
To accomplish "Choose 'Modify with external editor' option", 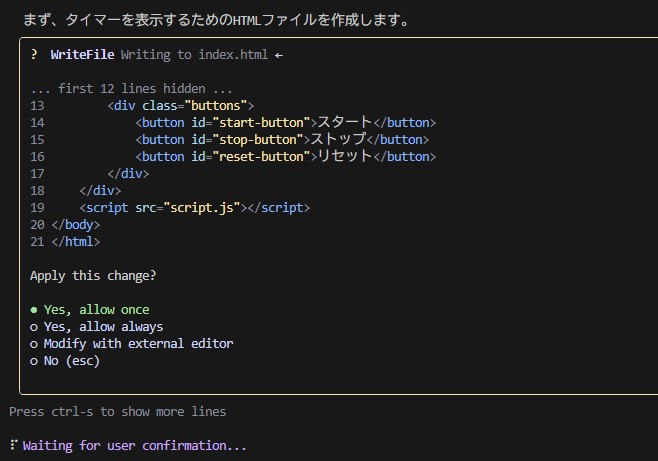I will 131,344.
